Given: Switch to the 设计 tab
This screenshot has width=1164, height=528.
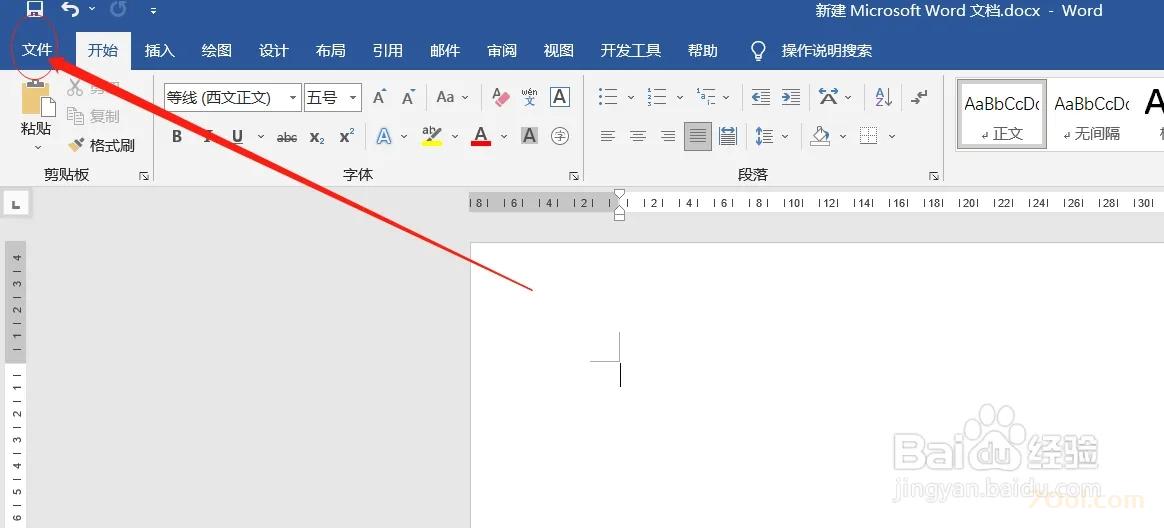Looking at the screenshot, I should point(273,50).
